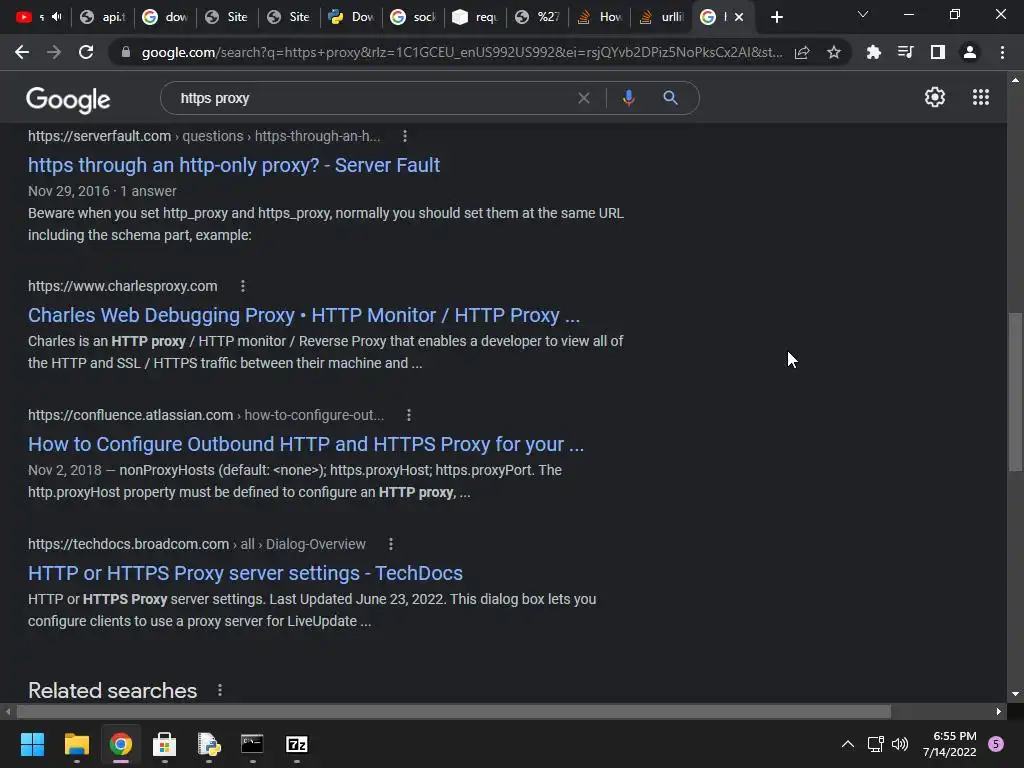Switch to the 'requ' tab
Viewport: 1024px width, 768px height.
pyautogui.click(x=475, y=17)
